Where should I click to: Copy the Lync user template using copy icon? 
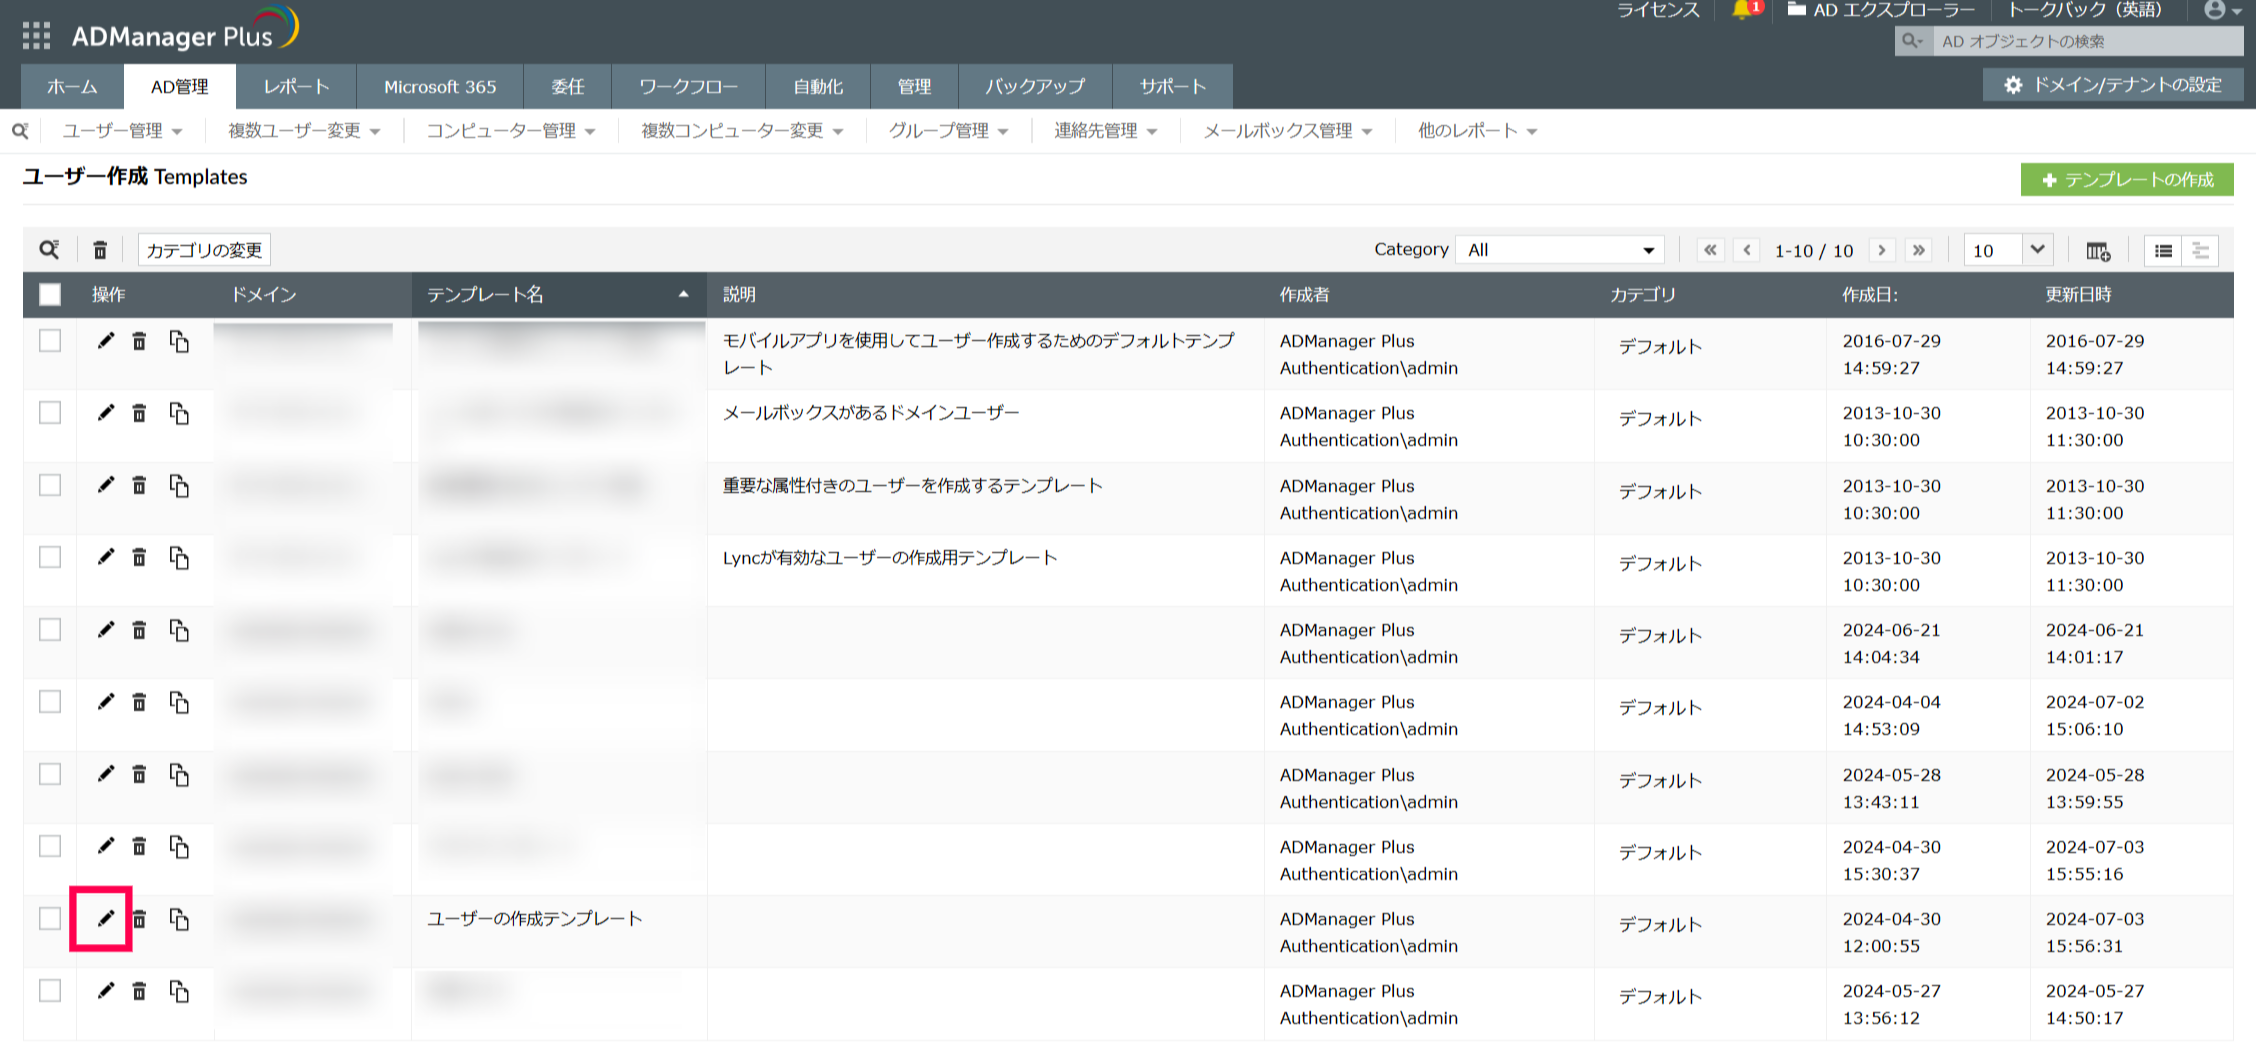pyautogui.click(x=179, y=558)
